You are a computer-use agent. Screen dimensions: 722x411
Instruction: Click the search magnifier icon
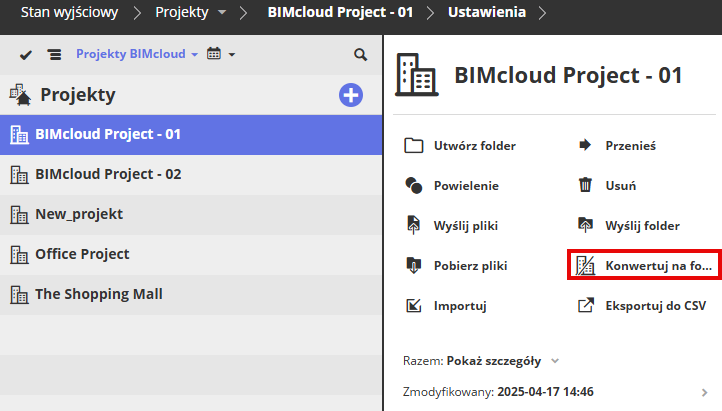click(360, 54)
